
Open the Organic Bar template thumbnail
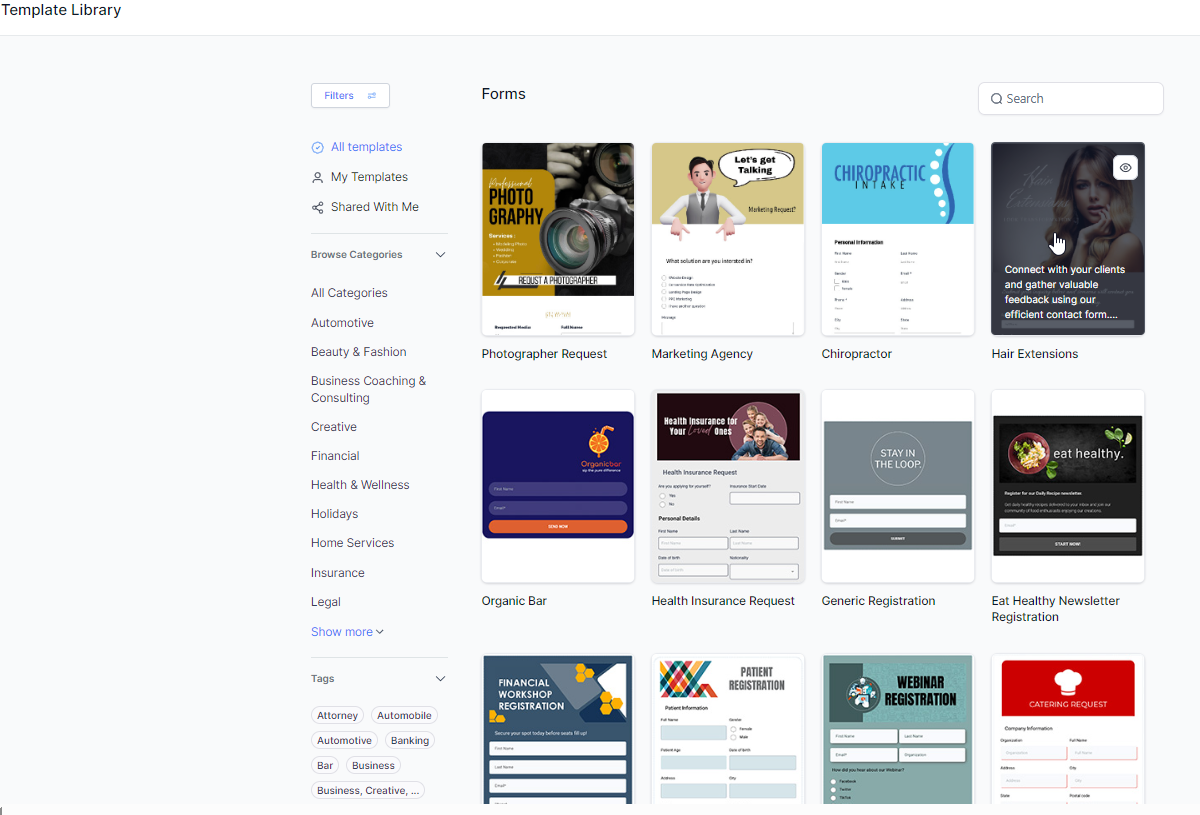(x=558, y=486)
